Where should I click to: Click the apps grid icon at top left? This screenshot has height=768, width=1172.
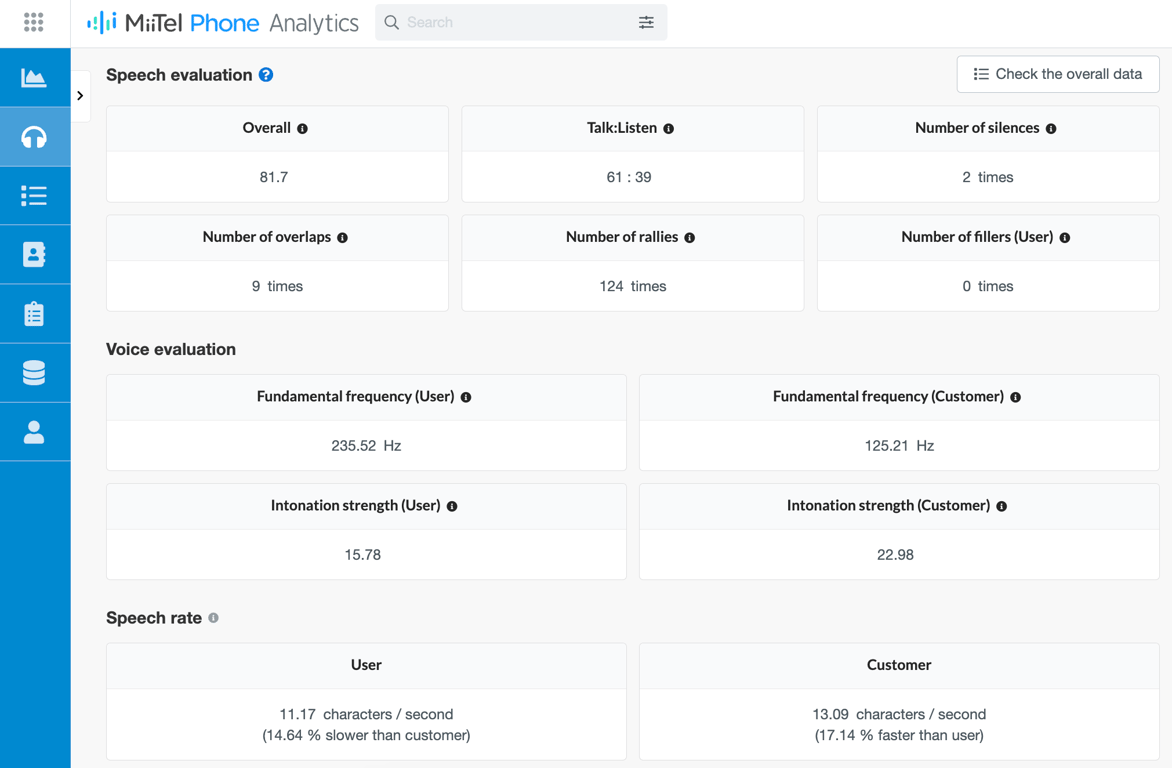coord(33,22)
